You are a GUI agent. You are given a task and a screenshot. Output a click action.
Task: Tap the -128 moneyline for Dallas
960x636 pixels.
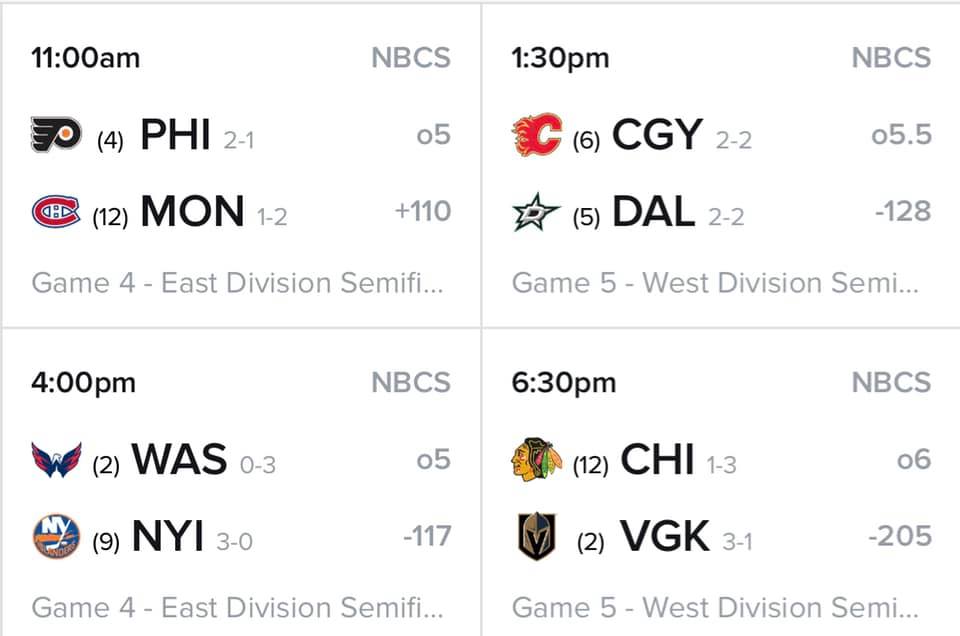coord(903,211)
